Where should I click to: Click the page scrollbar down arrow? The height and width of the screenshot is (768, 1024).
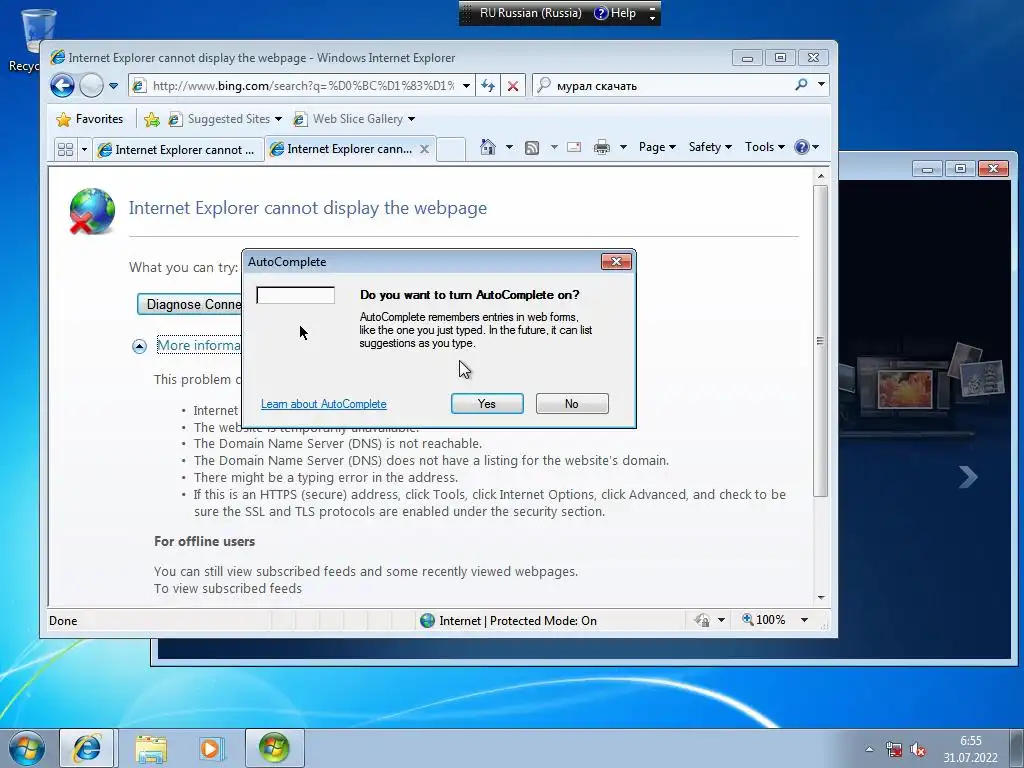pyautogui.click(x=821, y=598)
